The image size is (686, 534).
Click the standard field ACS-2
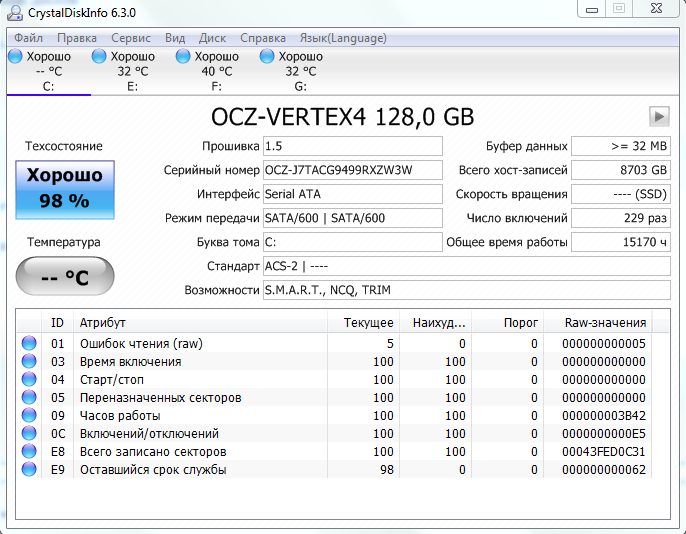467,266
